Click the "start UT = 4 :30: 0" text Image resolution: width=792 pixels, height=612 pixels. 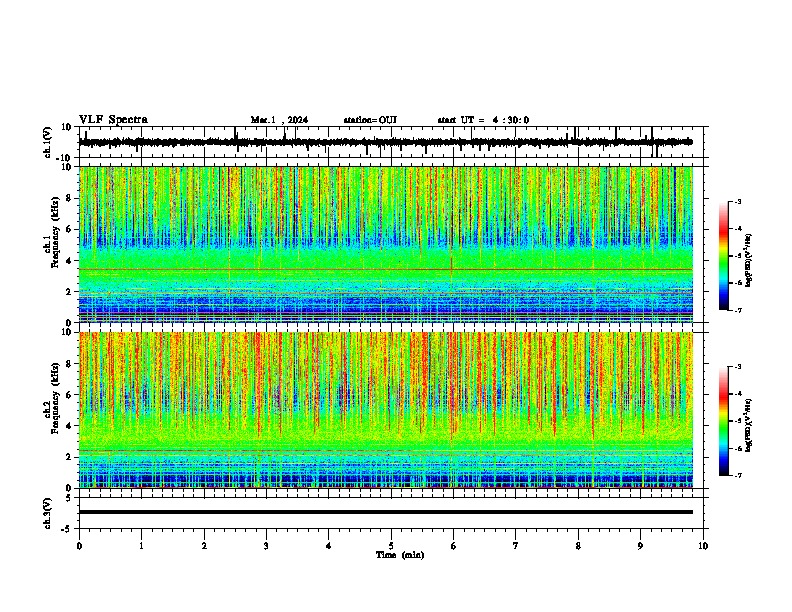pyautogui.click(x=483, y=120)
